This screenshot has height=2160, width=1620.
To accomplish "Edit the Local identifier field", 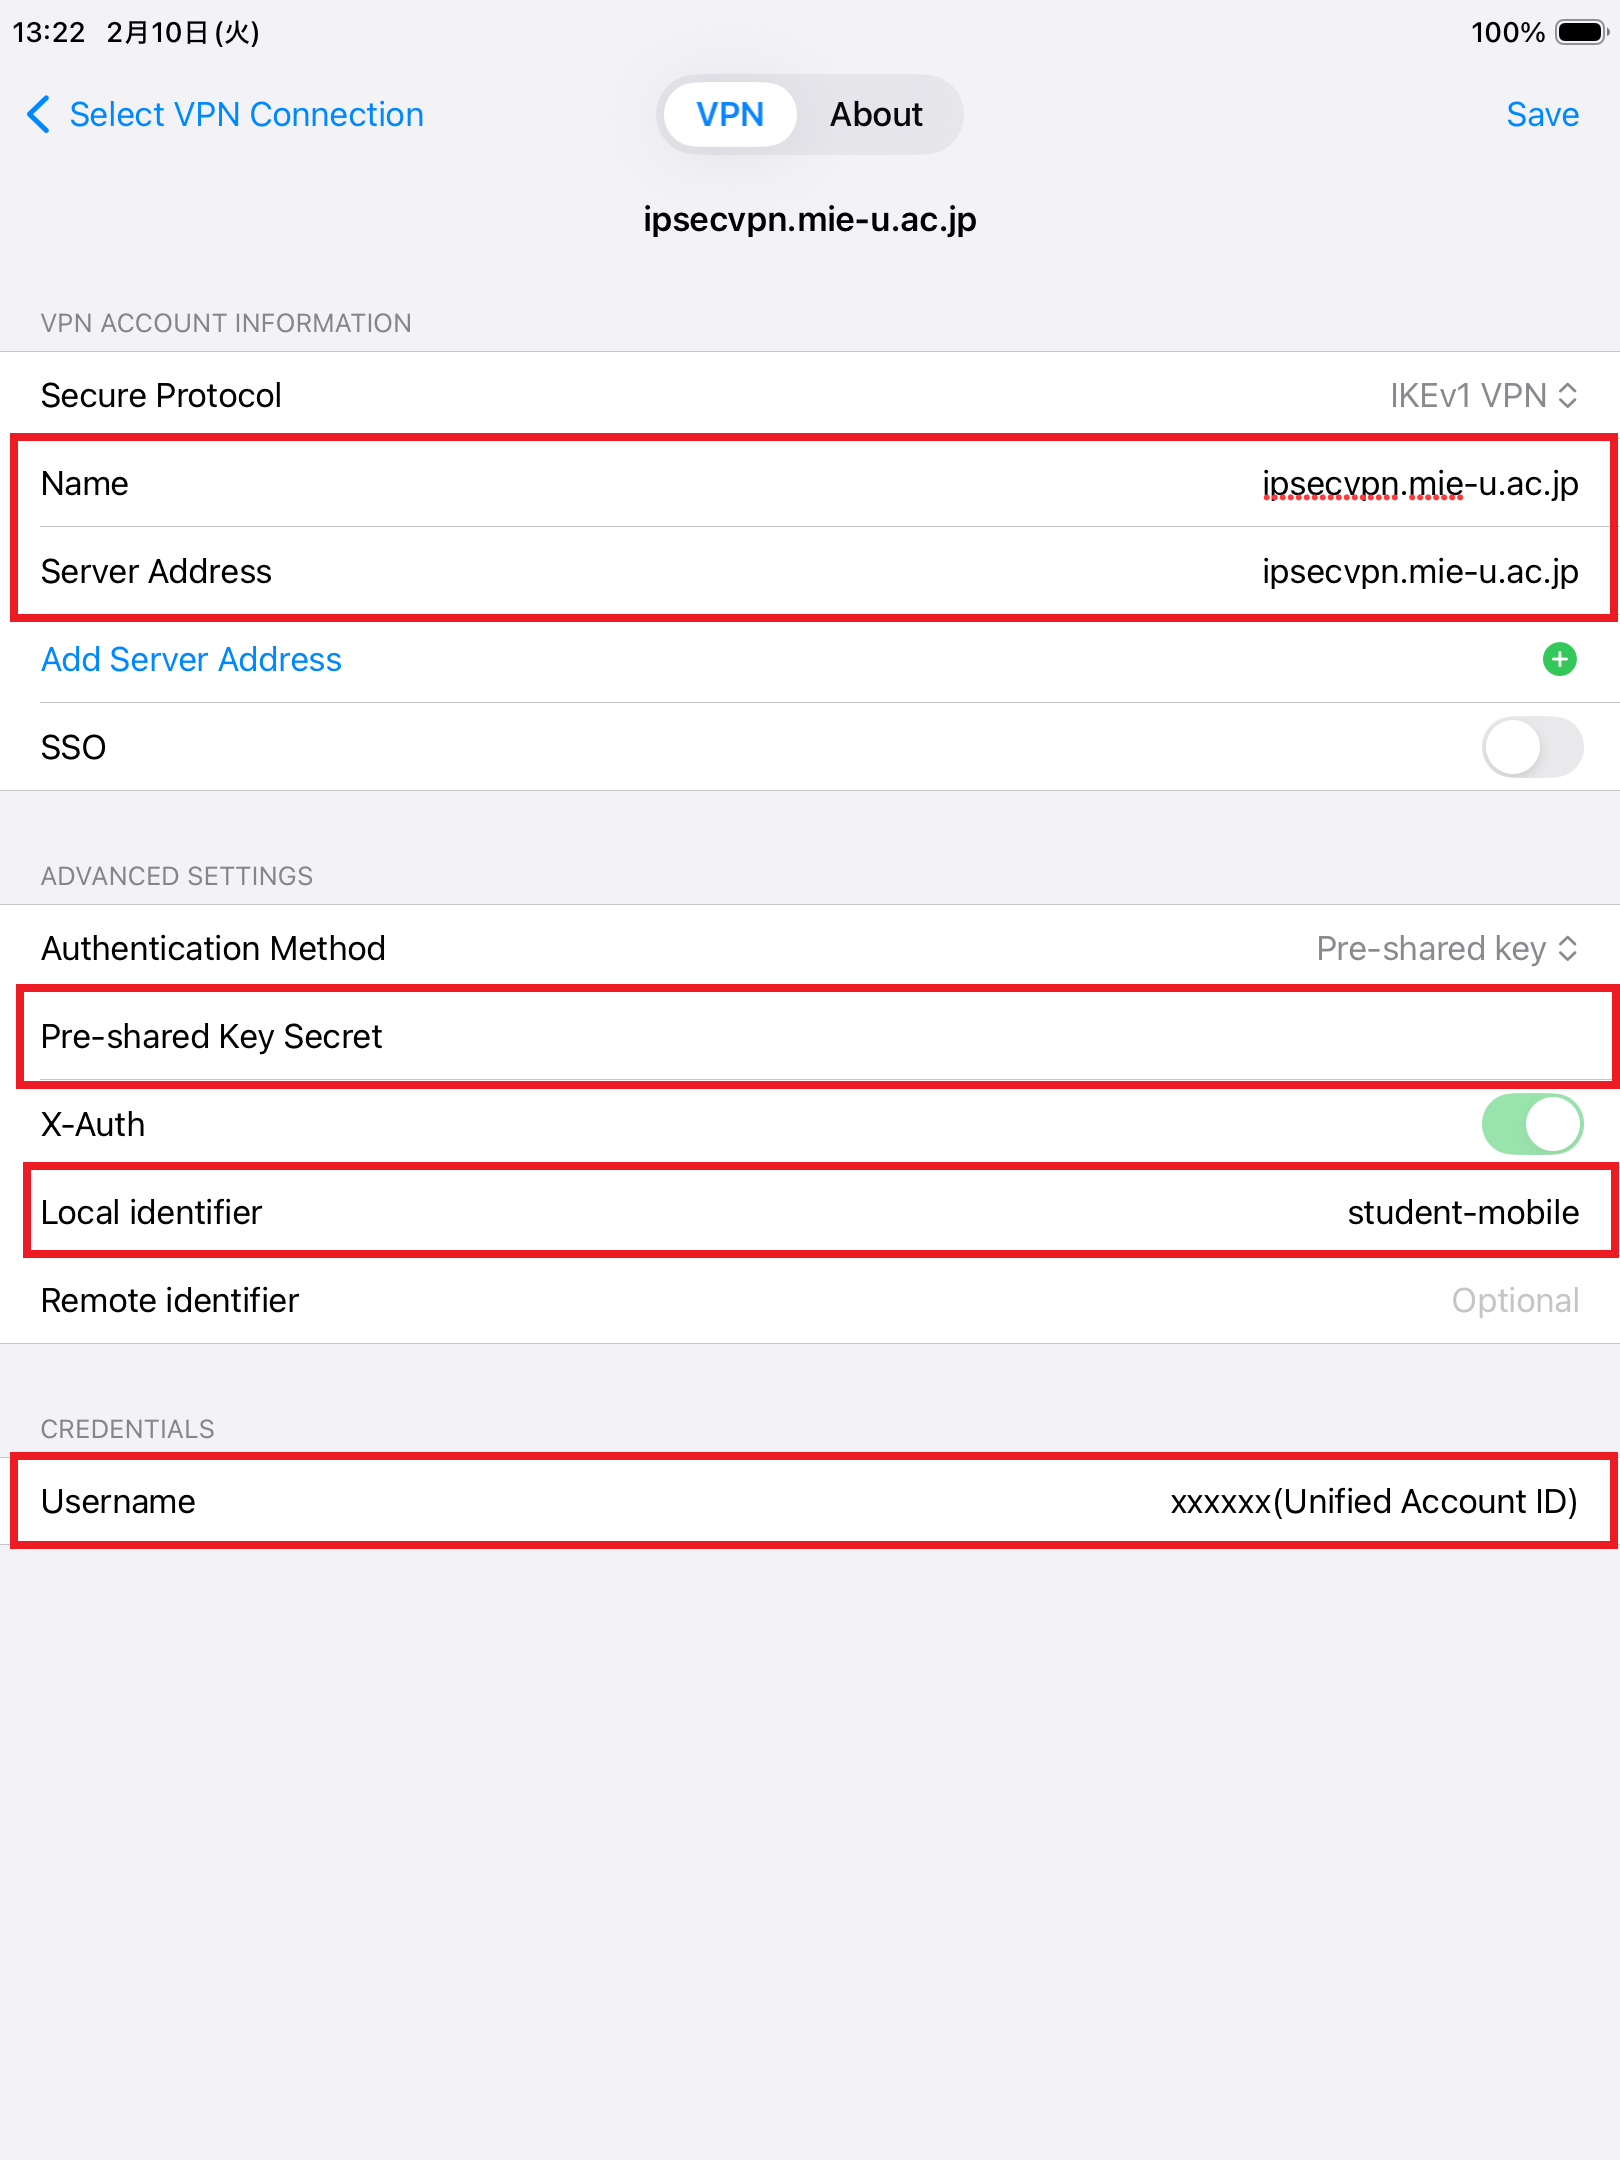I will click(x=1462, y=1212).
